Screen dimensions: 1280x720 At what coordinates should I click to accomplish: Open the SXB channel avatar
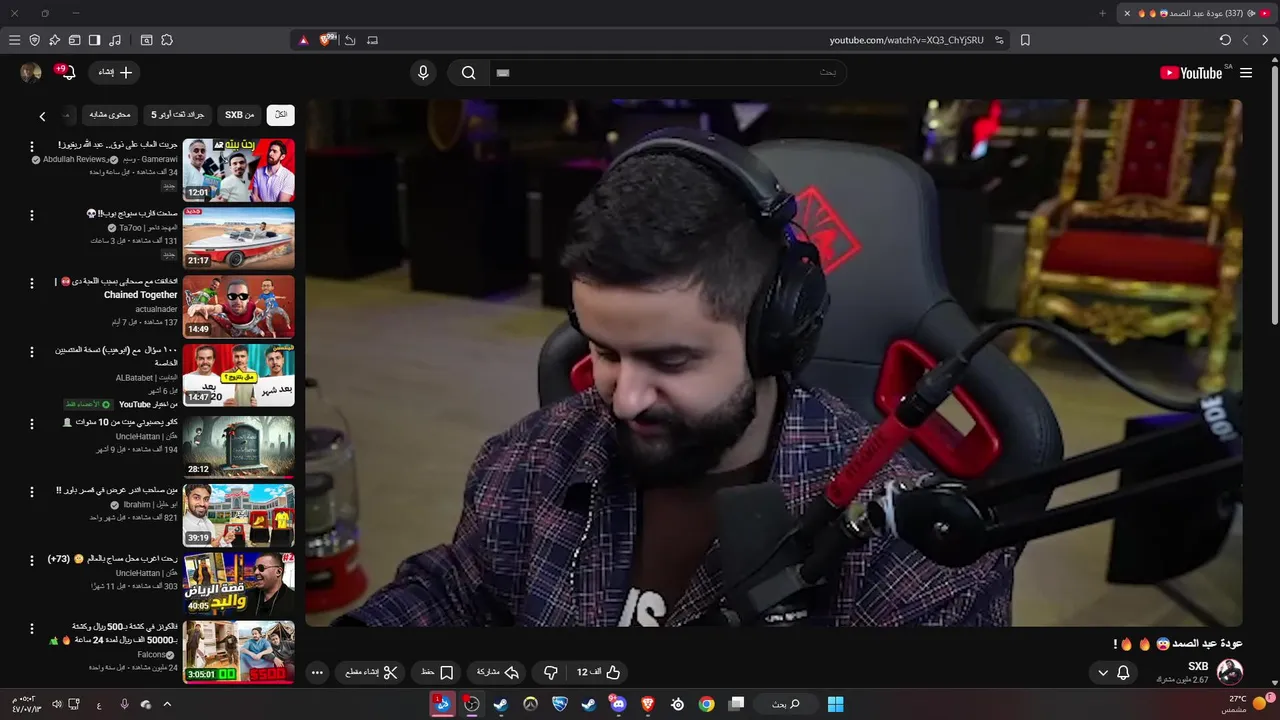tap(1229, 672)
